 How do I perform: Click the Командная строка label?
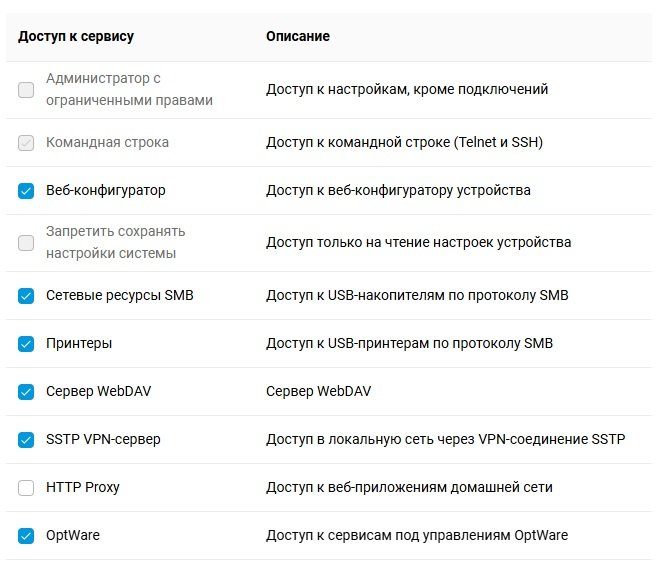107,142
